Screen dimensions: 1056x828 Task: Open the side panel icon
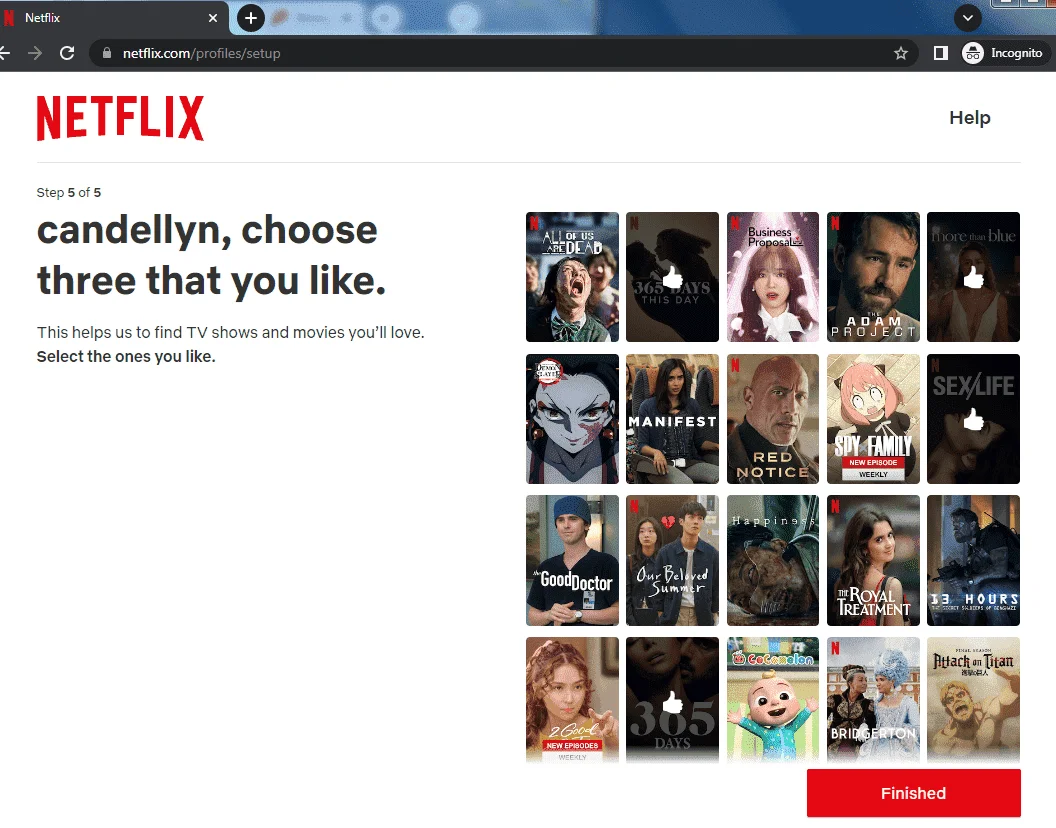tap(941, 53)
